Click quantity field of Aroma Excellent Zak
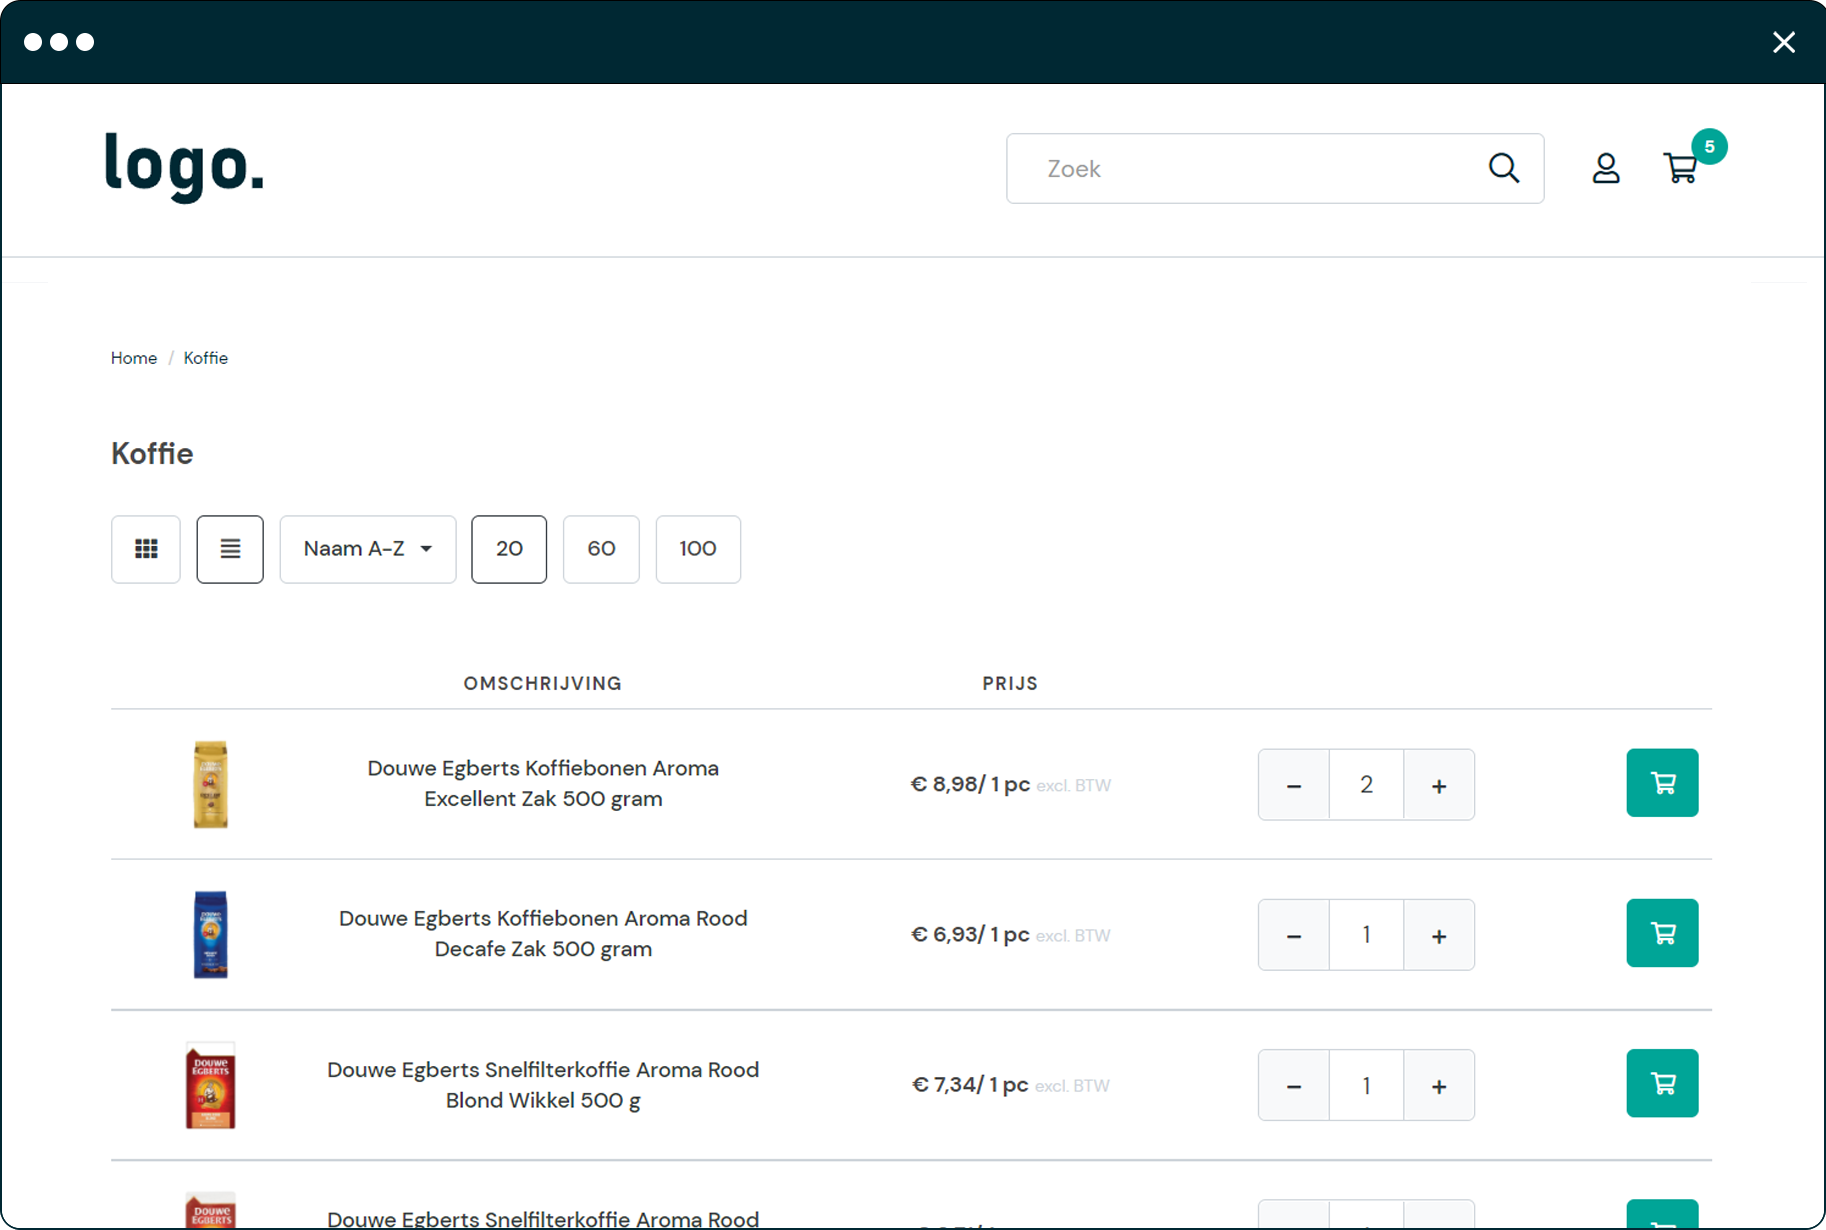 click(x=1367, y=785)
